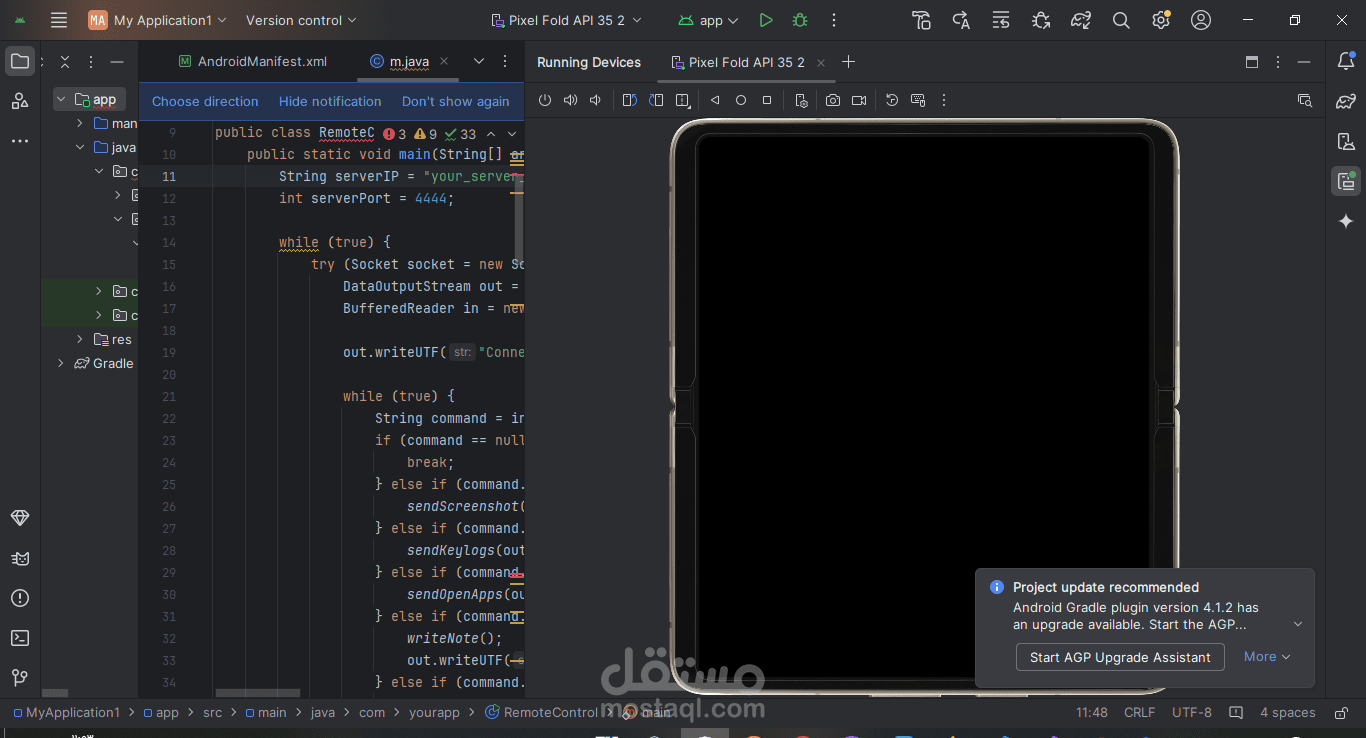
Task: Click the RemoteControl breadcrumb
Action: pyautogui.click(x=541, y=713)
